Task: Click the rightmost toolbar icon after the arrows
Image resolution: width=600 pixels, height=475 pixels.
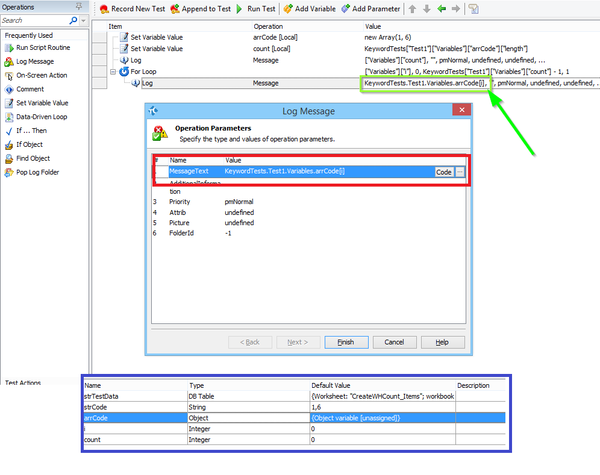Action: pos(474,9)
